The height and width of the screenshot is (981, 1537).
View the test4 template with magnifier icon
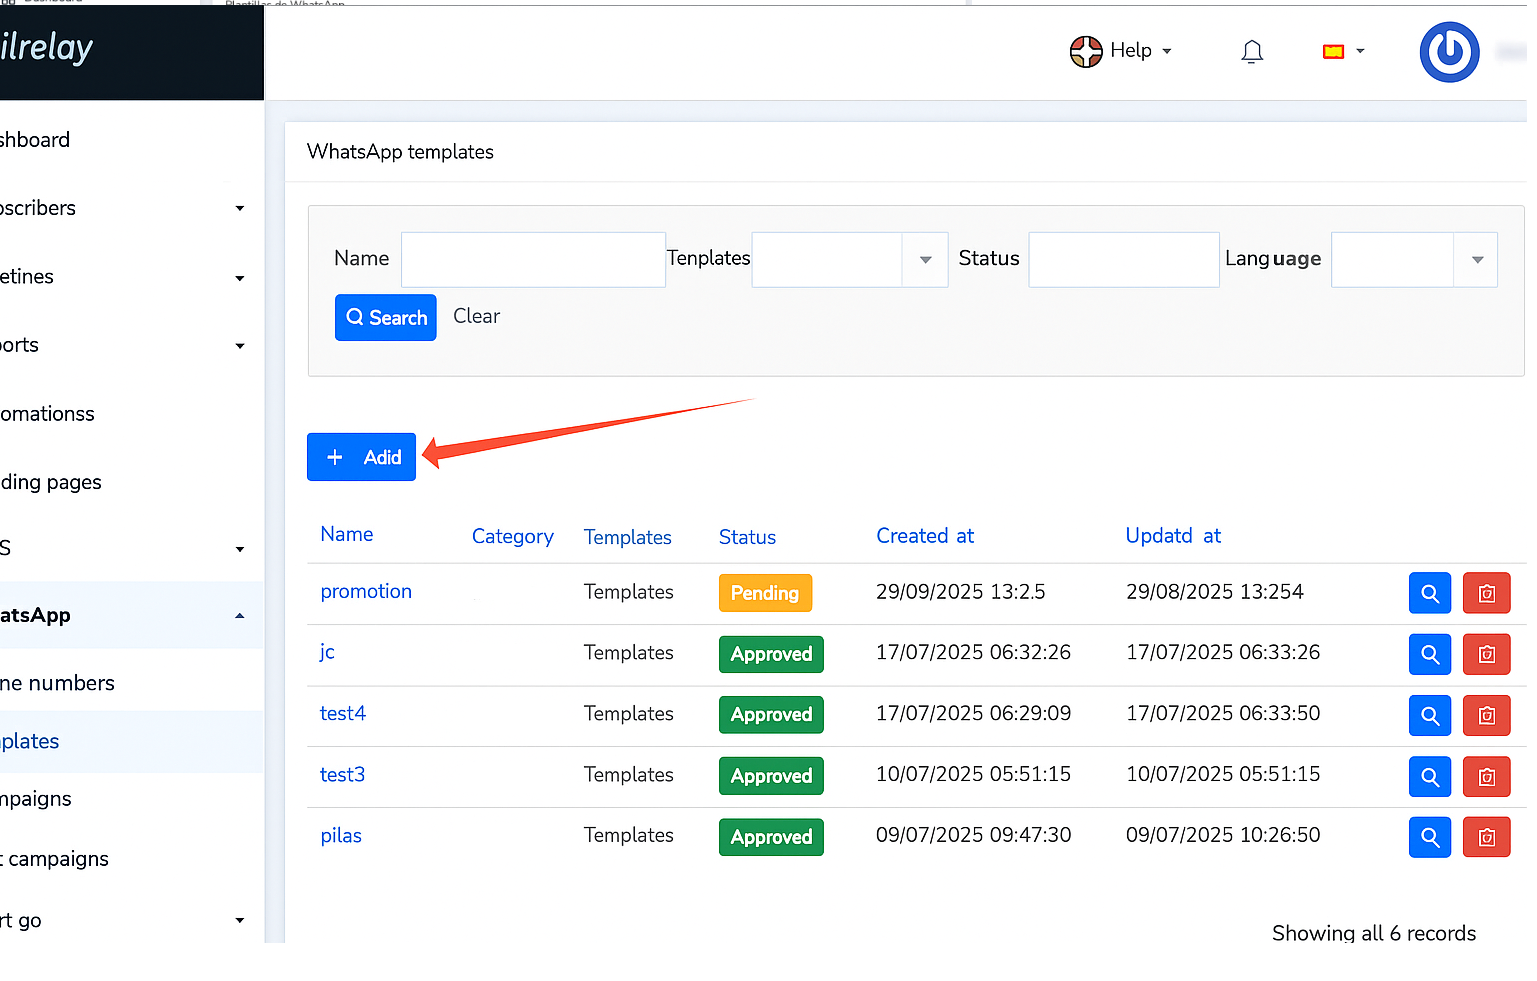coord(1430,716)
